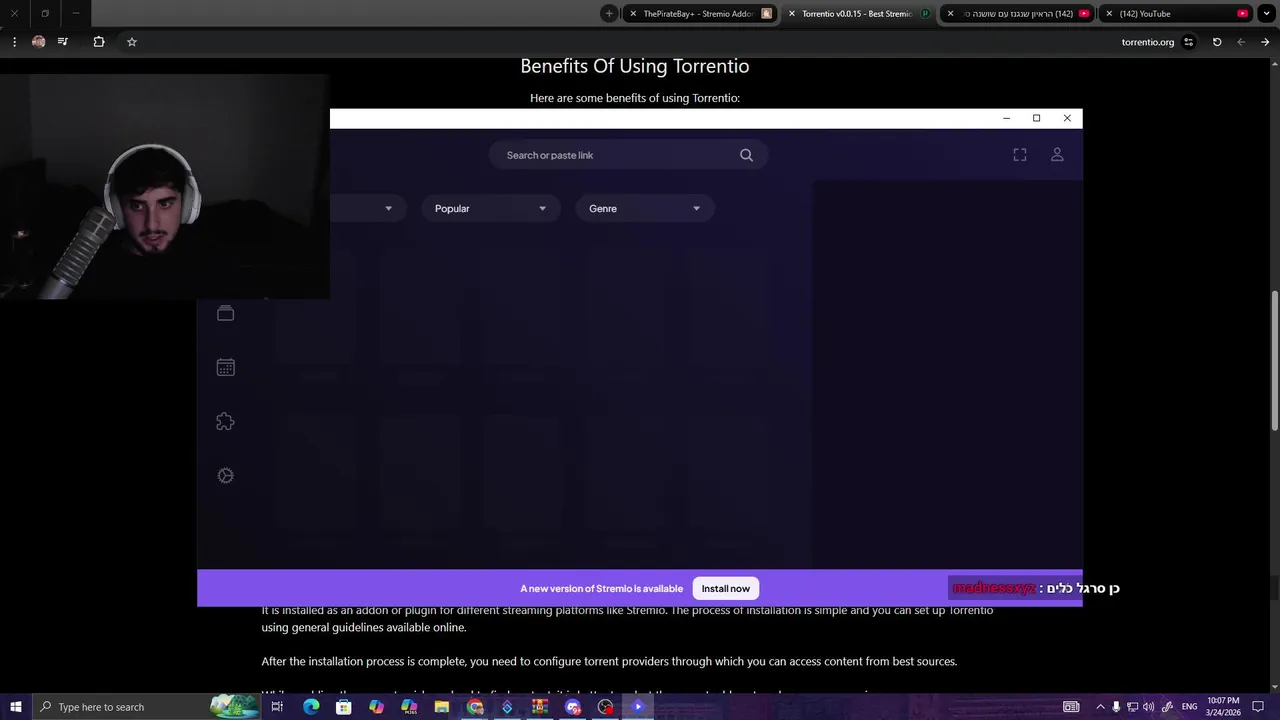Image resolution: width=1280 pixels, height=720 pixels.
Task: Open Discord from the taskbar
Action: point(573,707)
